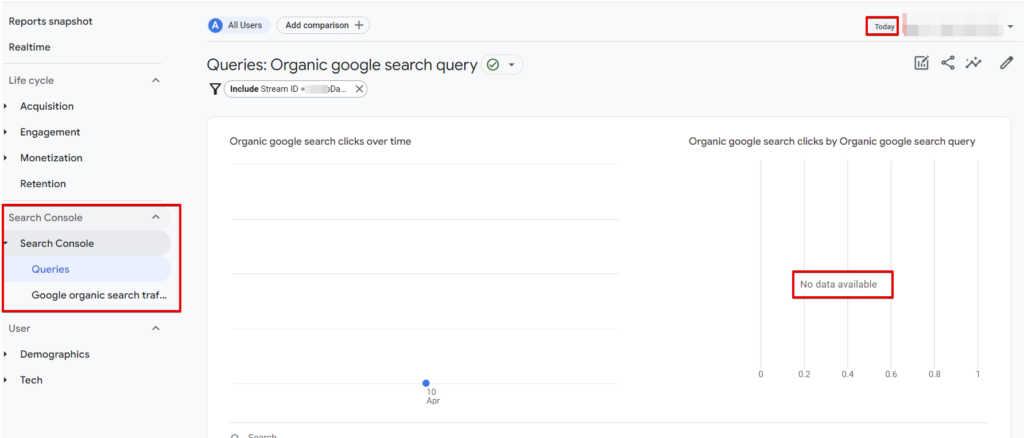Open the Tech reports
The width and height of the screenshot is (1024, 438).
(x=31, y=380)
